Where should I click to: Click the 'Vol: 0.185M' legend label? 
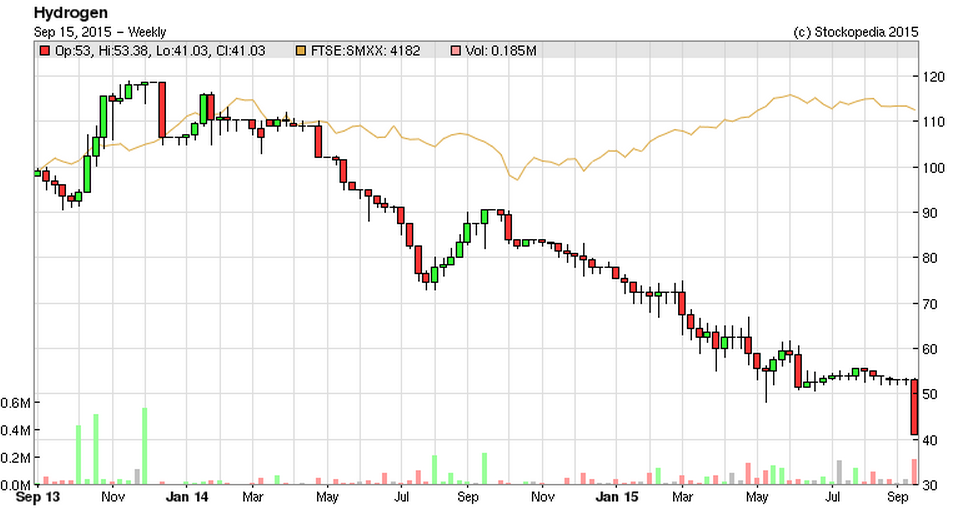(501, 51)
